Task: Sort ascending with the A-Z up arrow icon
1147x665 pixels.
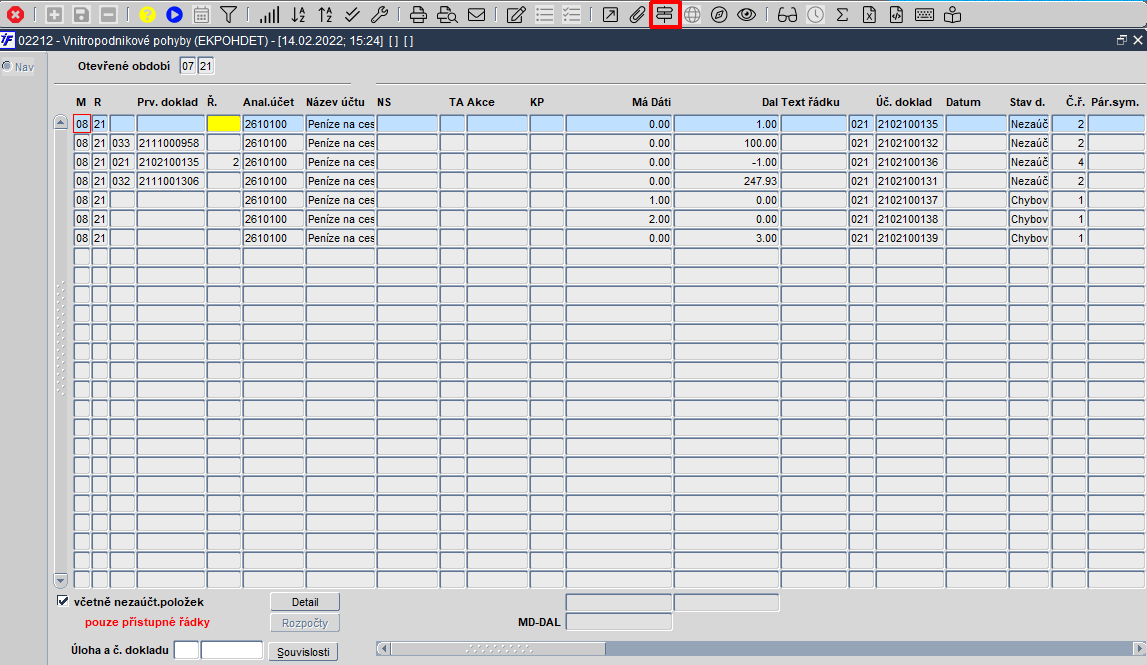Action: tap(325, 15)
